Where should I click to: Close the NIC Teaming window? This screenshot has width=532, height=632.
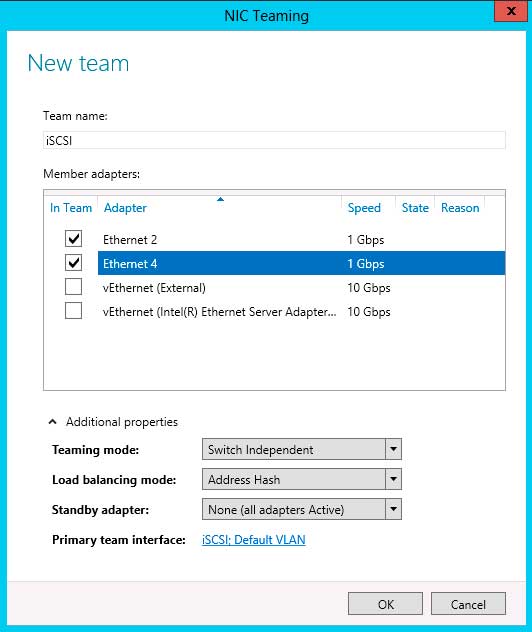[x=511, y=11]
